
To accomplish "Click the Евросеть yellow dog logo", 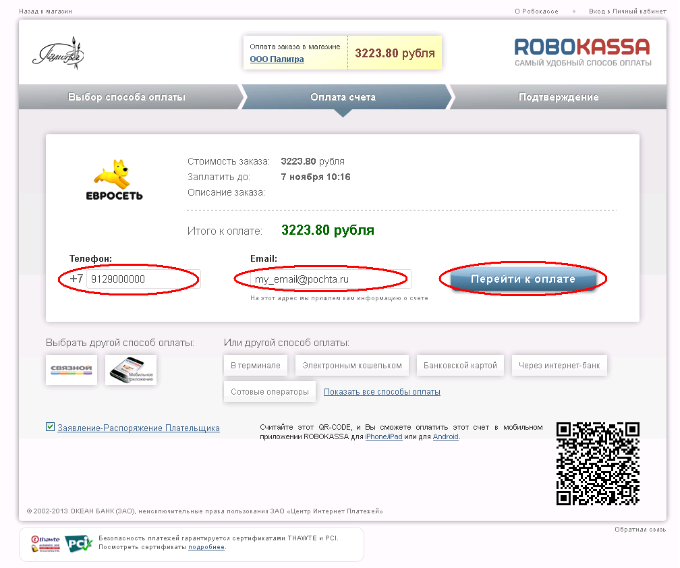I will click(114, 180).
